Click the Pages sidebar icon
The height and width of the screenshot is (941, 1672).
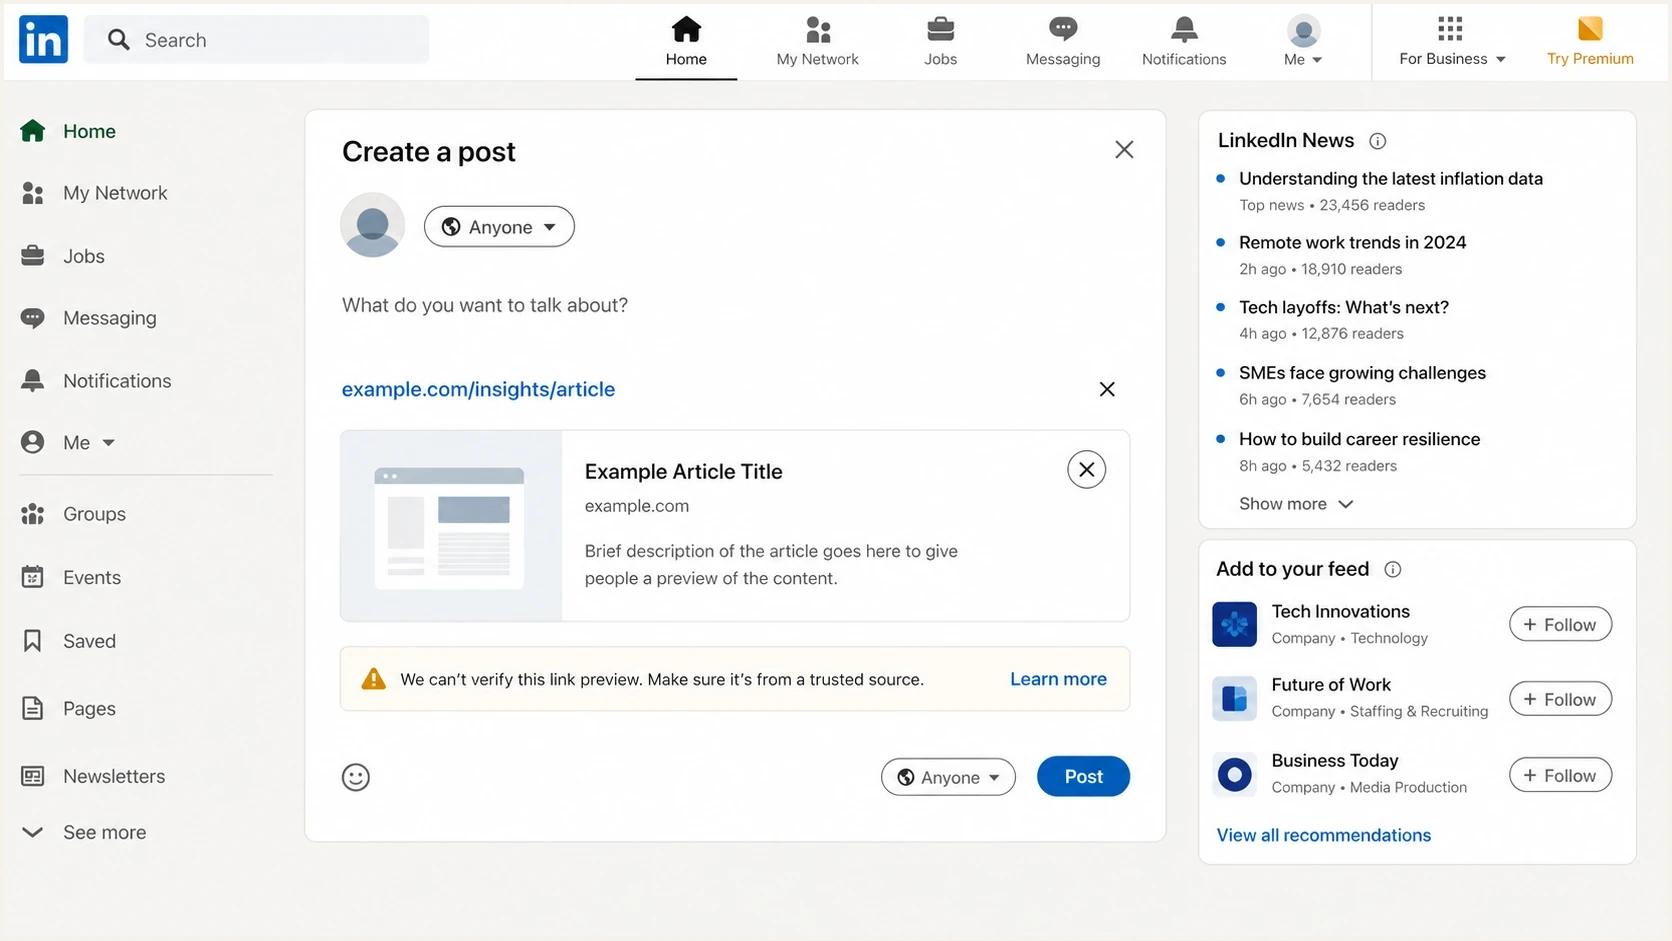(x=33, y=708)
